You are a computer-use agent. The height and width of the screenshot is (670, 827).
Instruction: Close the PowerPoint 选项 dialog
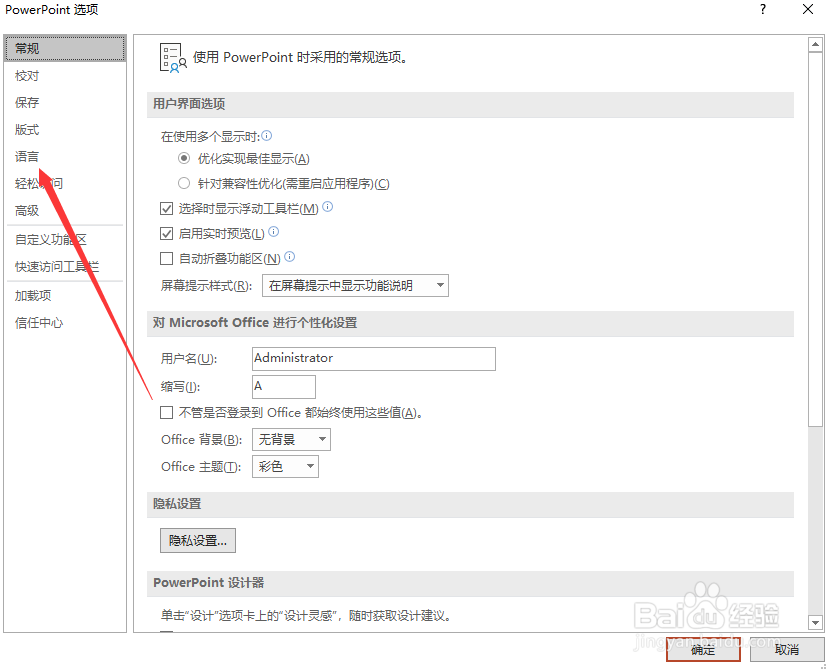coord(807,9)
